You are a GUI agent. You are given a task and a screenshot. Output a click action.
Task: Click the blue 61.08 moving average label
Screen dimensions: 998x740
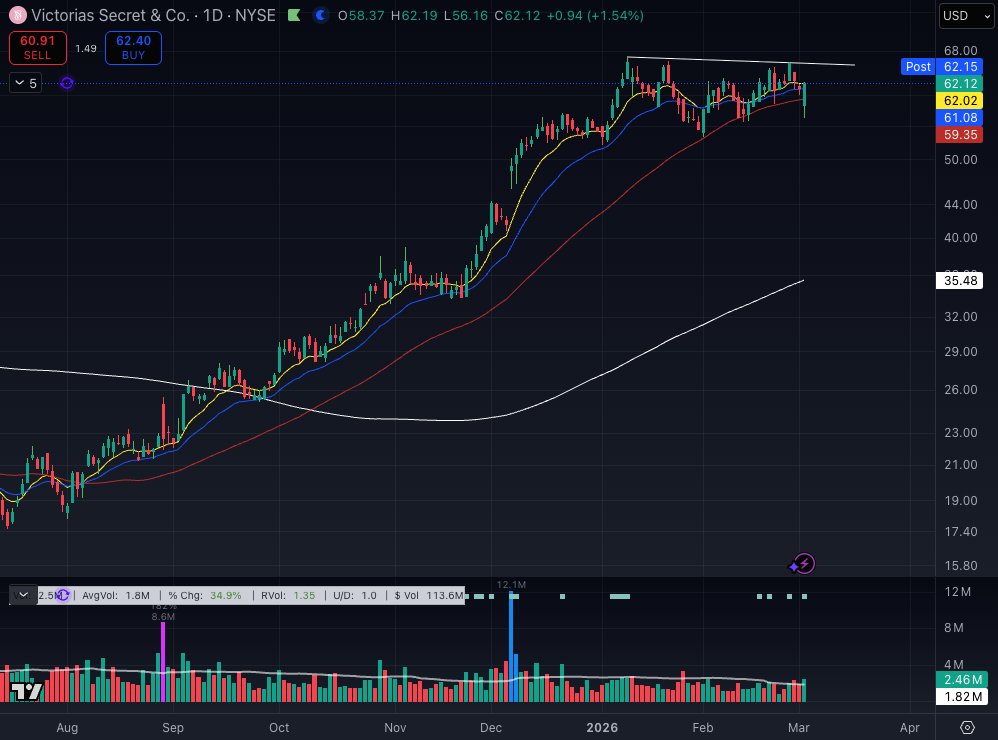[x=960, y=118]
